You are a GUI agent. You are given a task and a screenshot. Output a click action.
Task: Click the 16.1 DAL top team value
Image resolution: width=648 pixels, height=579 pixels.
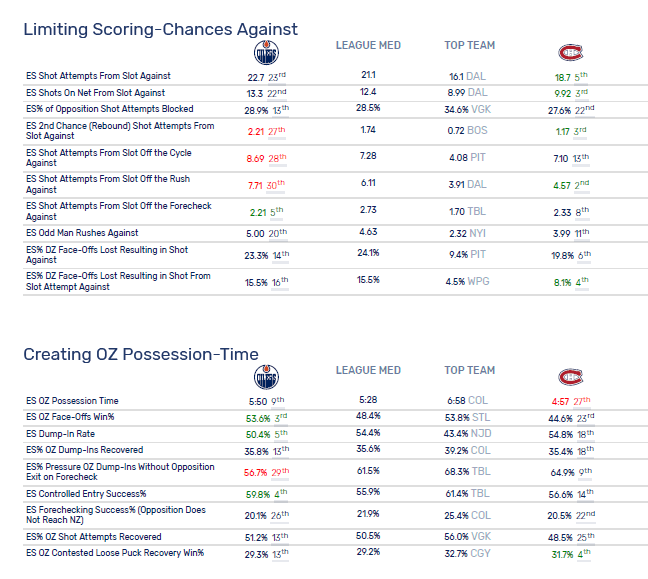point(468,76)
